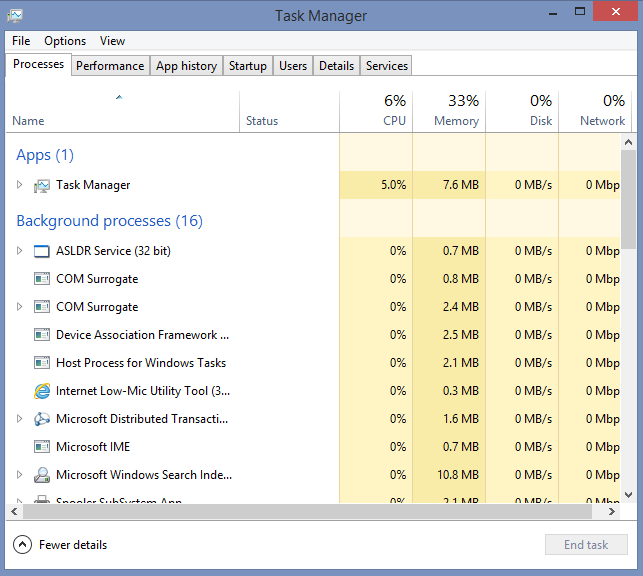Screen dimensions: 643x576
Task: Click the 0.8 MB memory cell
Action: [449, 279]
